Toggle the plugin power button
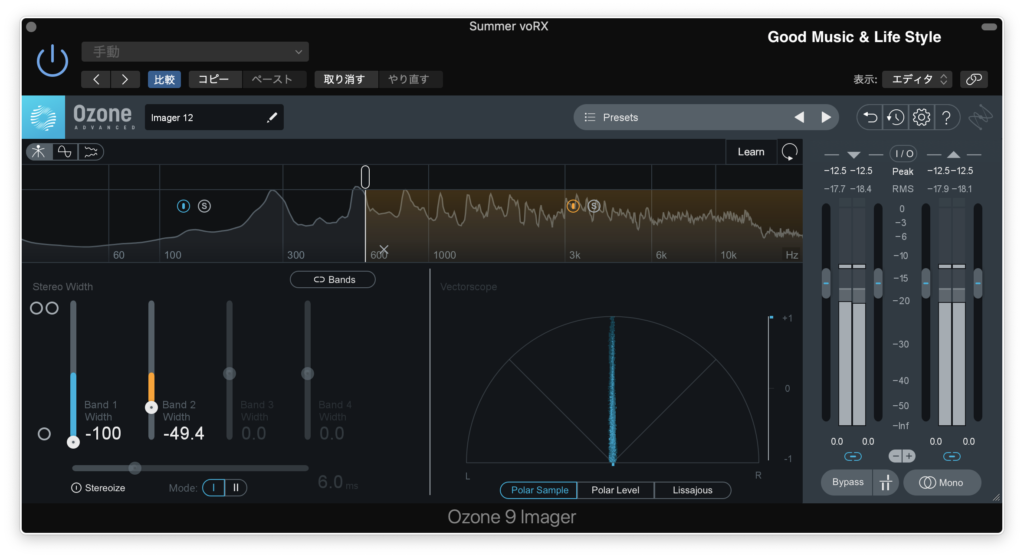 click(x=52, y=61)
